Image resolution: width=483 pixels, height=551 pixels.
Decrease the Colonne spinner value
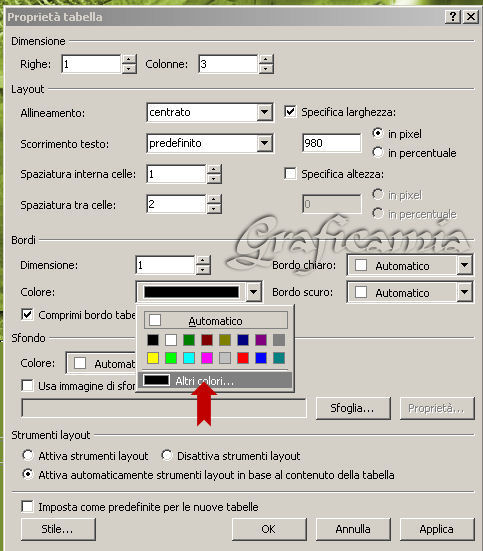266,69
